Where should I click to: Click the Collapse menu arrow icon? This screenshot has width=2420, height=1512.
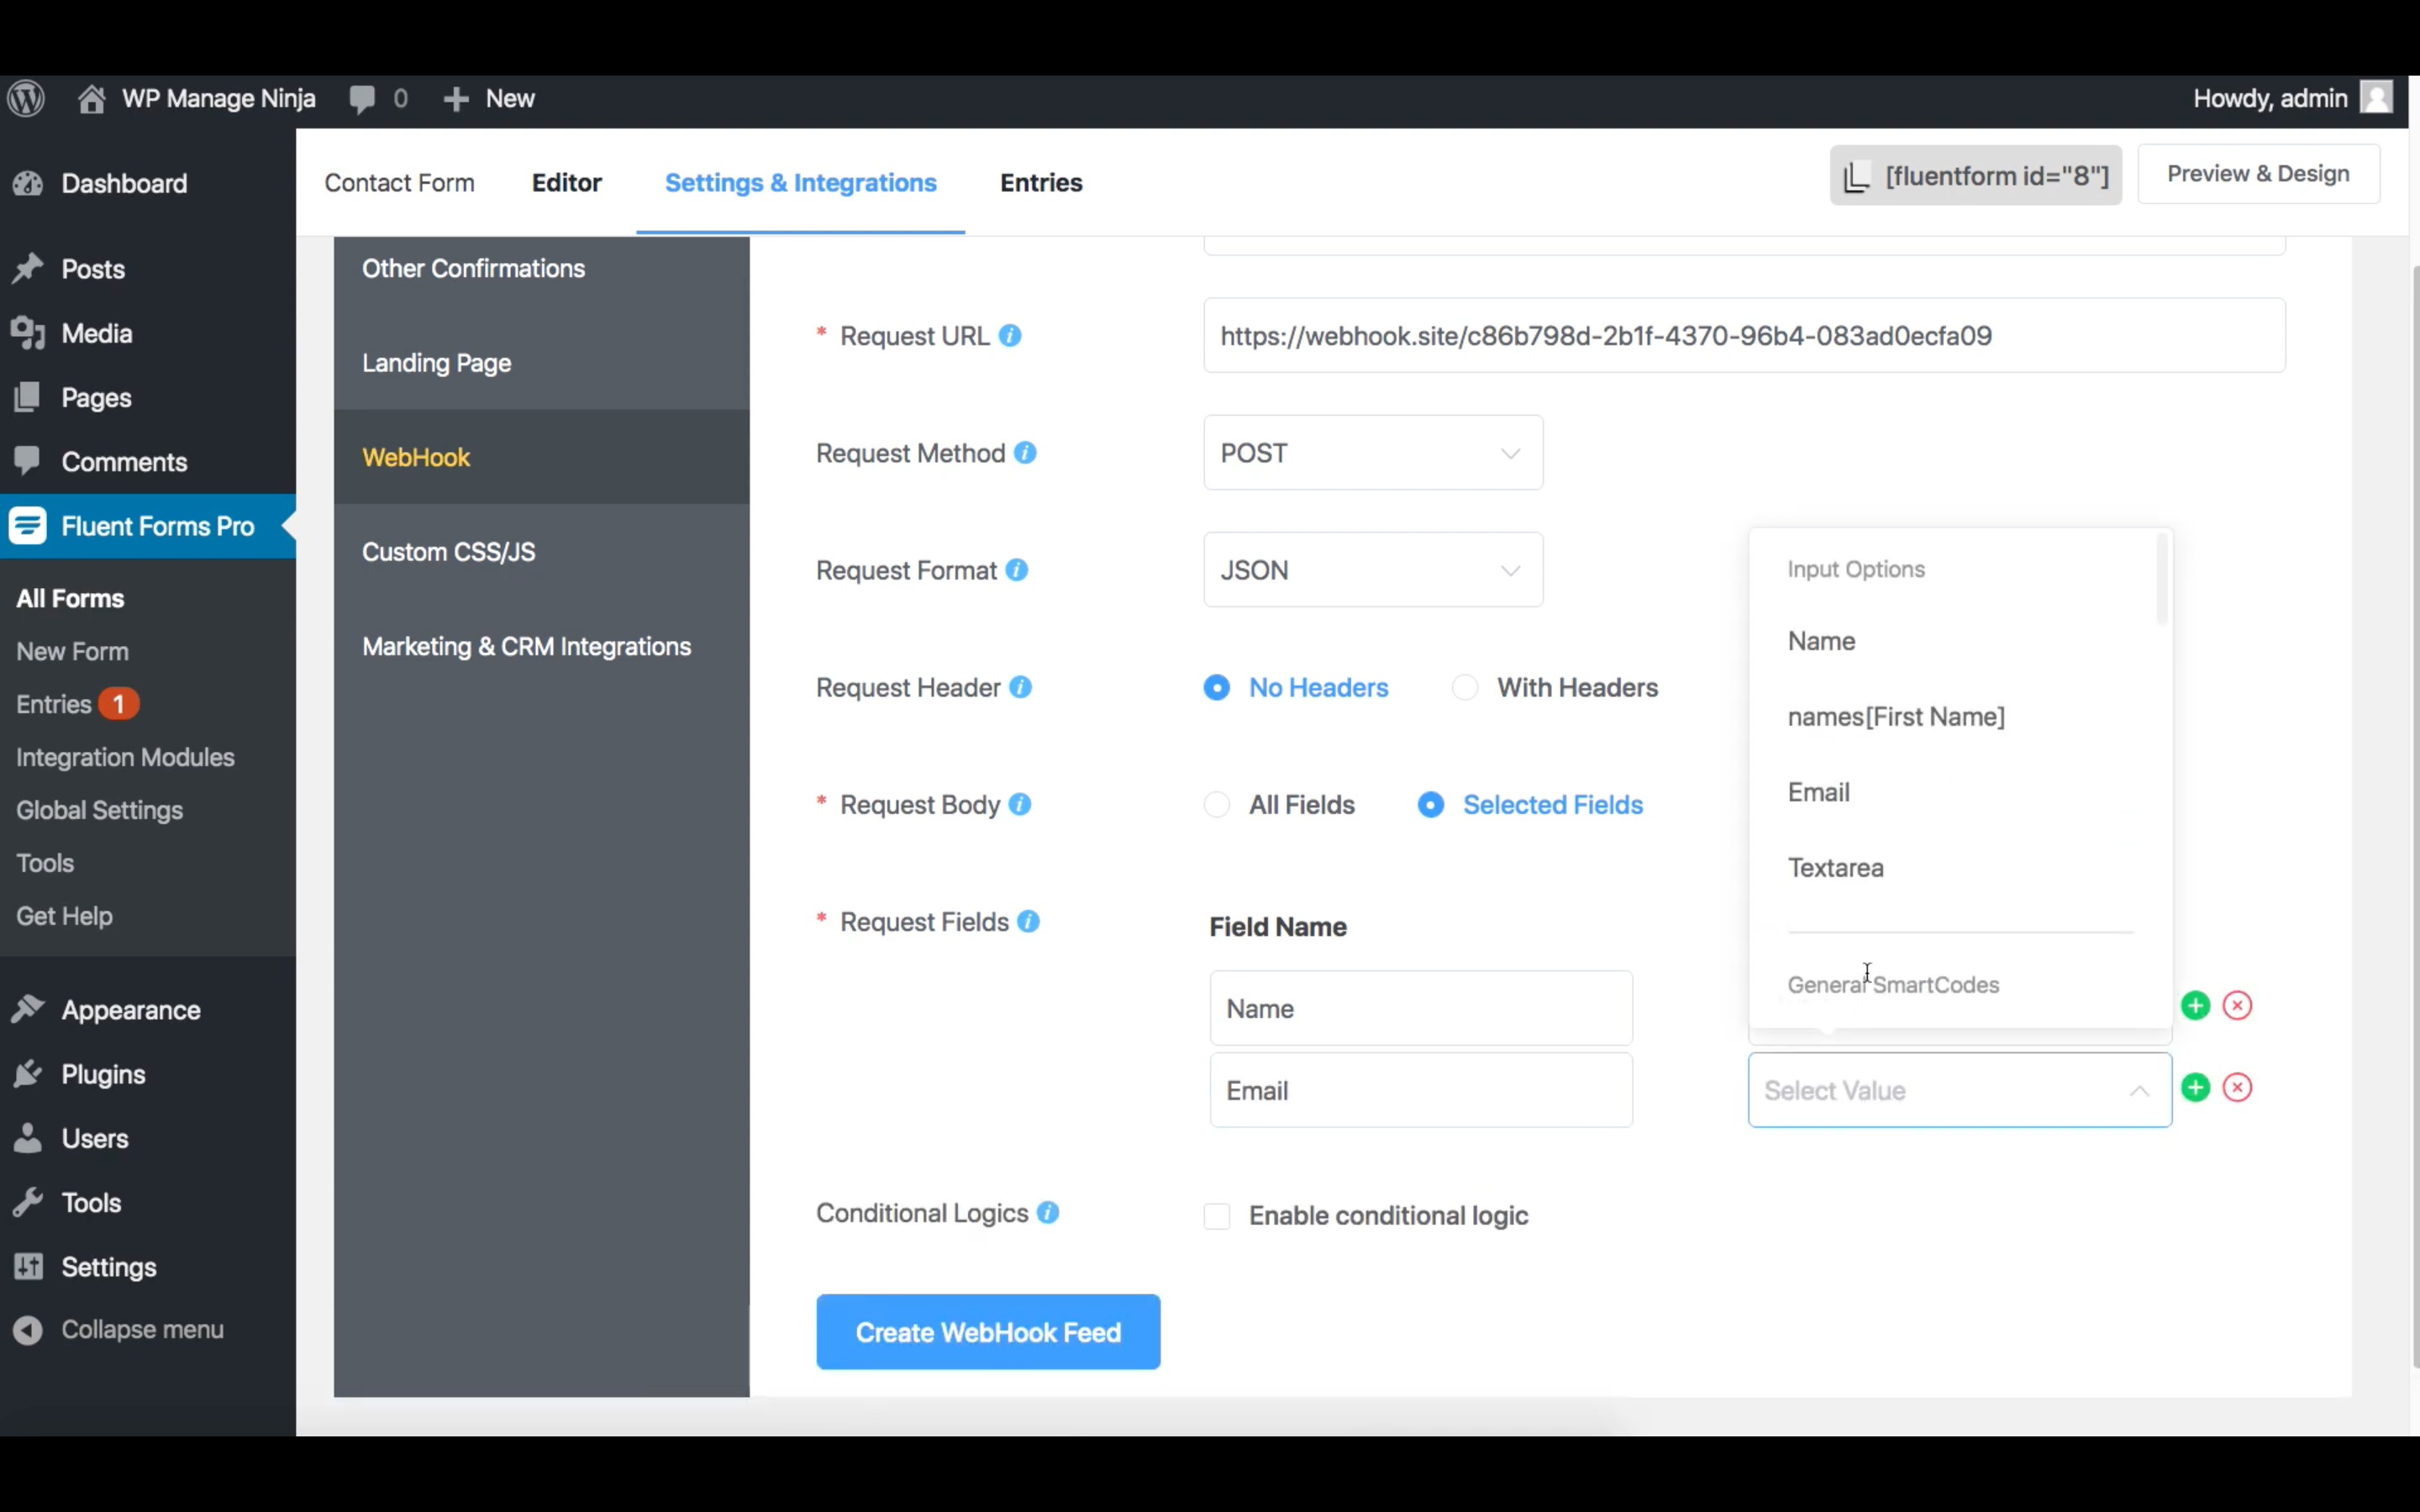[28, 1330]
